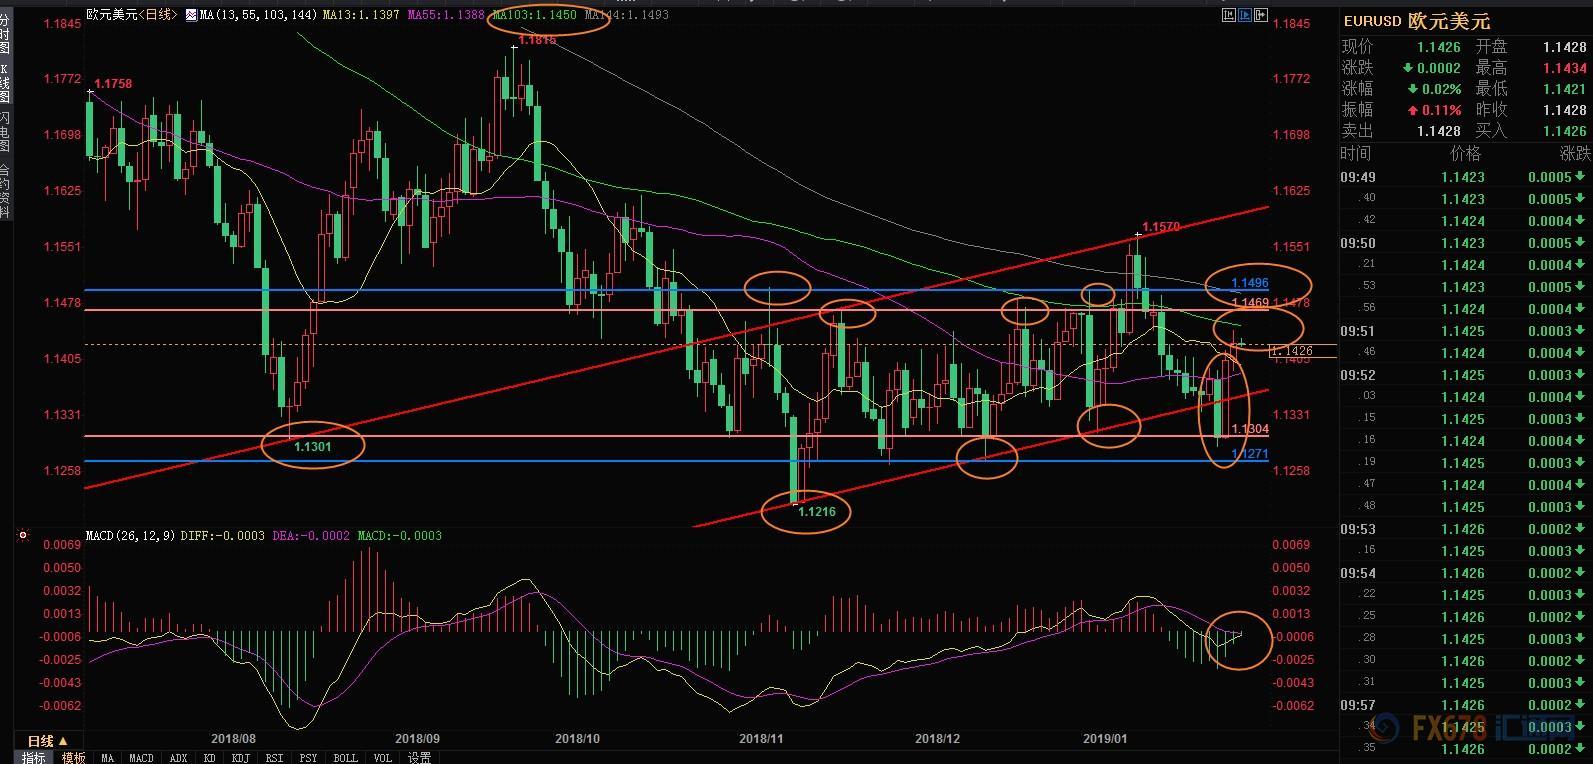Switch to the K线图 side tab
Image resolution: width=1593 pixels, height=764 pixels.
click(5, 83)
